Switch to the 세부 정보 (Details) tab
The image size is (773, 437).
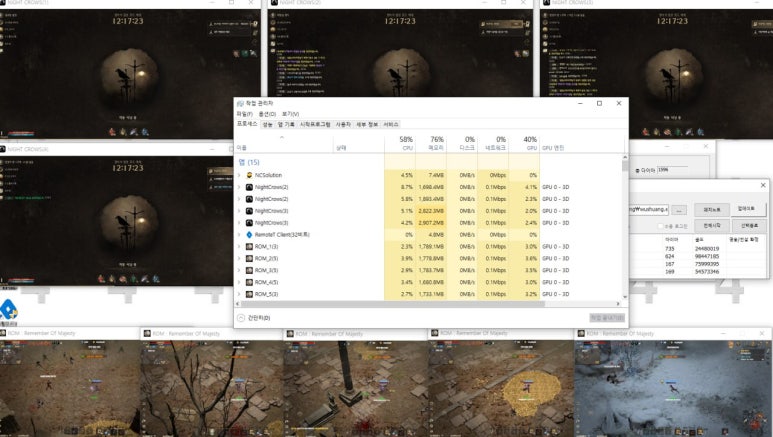click(367, 124)
